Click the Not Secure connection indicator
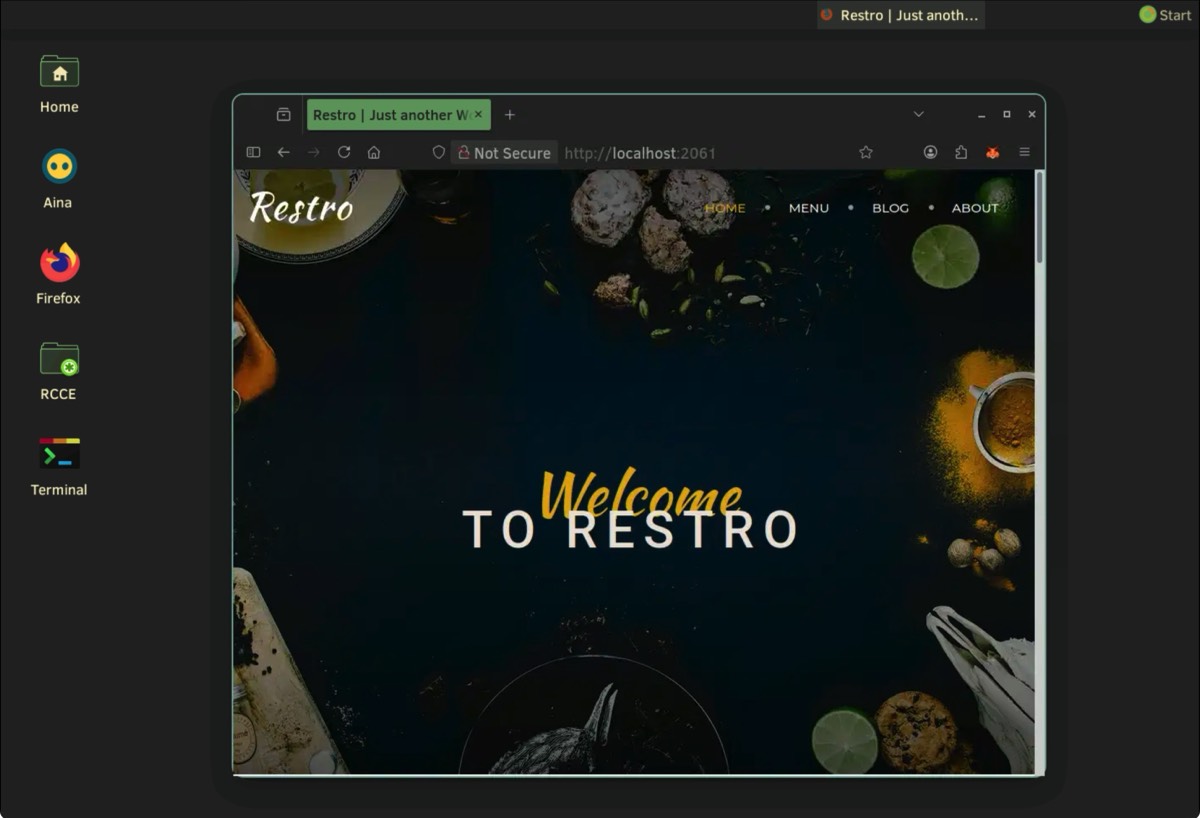The image size is (1200, 818). [x=504, y=153]
